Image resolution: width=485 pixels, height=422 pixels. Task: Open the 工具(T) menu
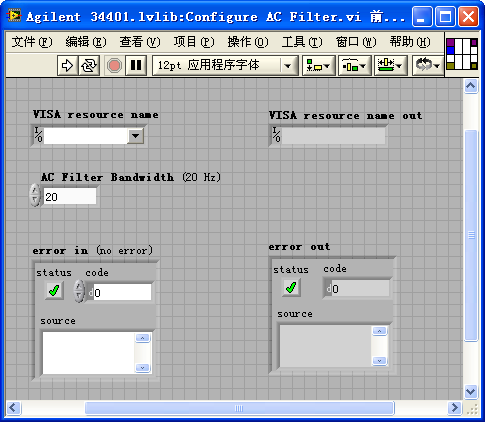302,42
